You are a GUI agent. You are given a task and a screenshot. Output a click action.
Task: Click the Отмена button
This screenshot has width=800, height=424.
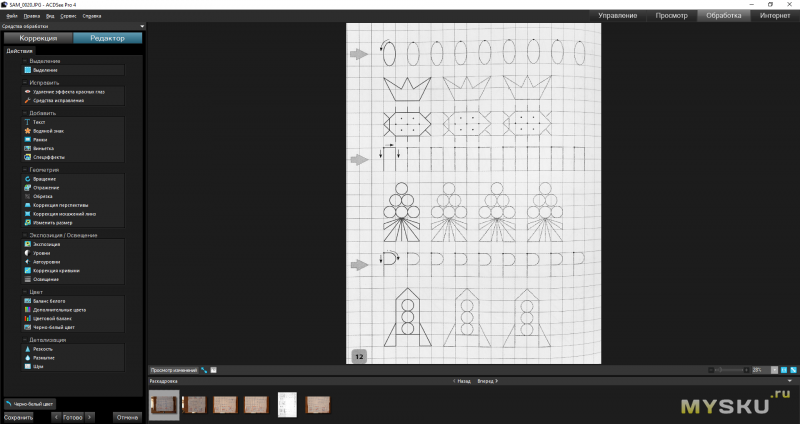(127, 416)
